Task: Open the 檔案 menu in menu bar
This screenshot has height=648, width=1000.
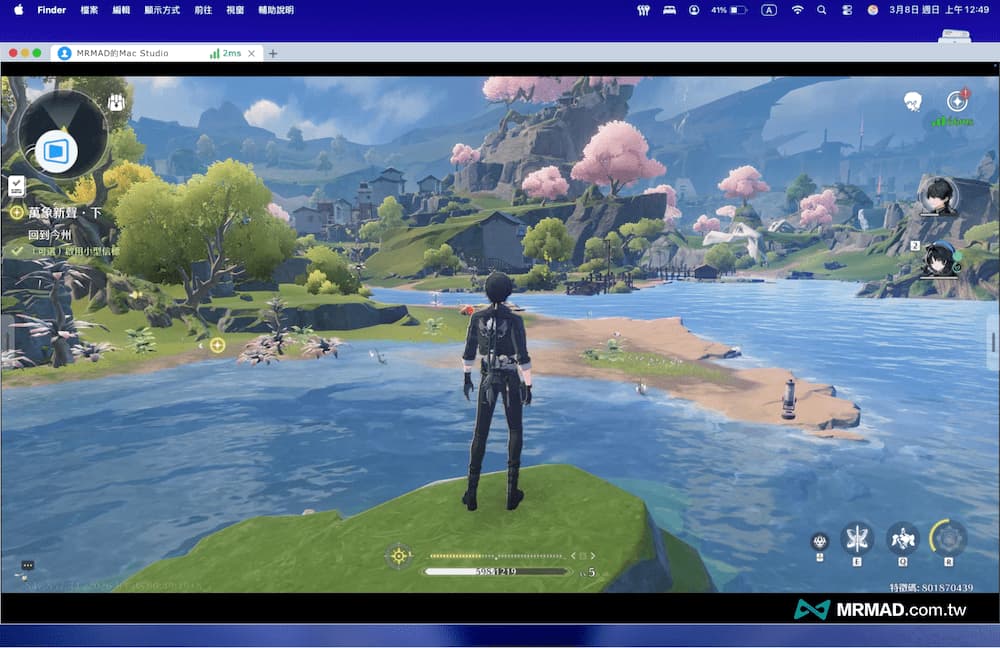Action: click(89, 10)
